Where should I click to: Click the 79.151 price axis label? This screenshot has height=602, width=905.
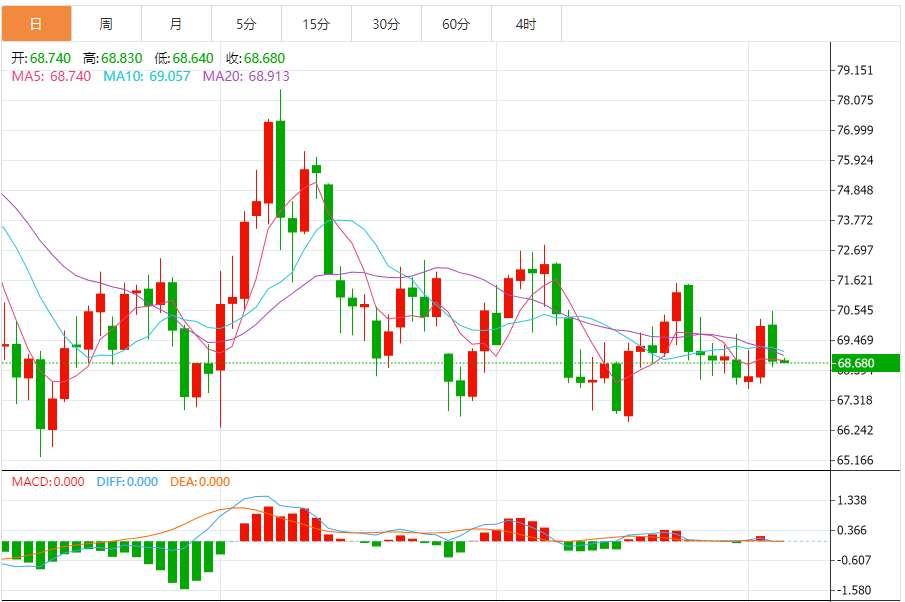855,70
